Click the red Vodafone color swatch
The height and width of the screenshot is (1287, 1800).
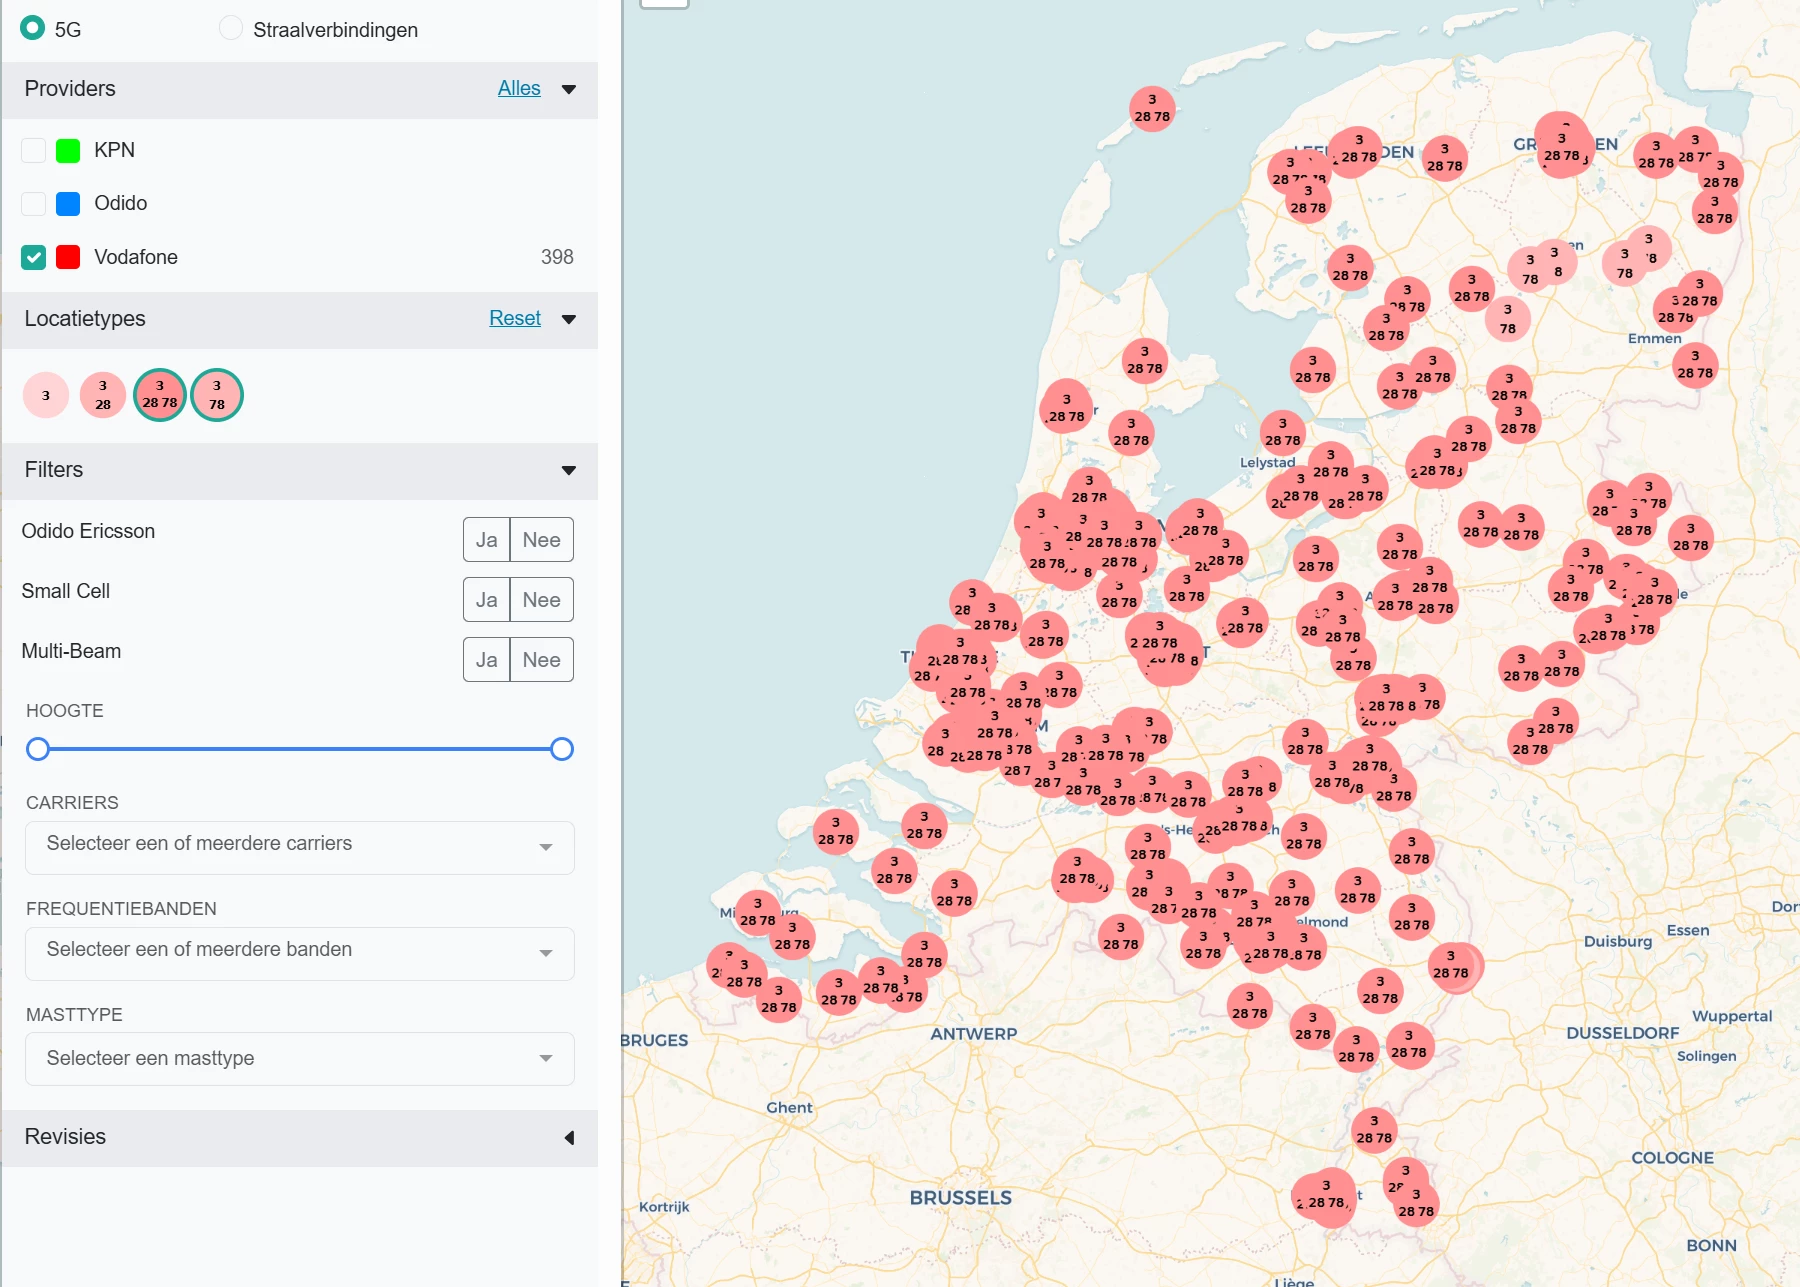click(x=68, y=257)
